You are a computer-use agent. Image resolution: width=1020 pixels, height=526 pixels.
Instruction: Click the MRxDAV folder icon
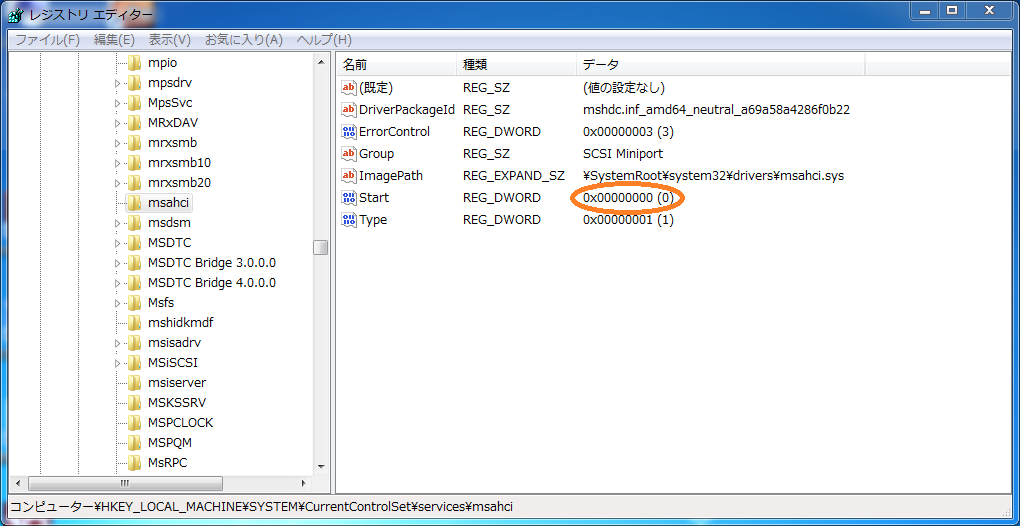(134, 123)
